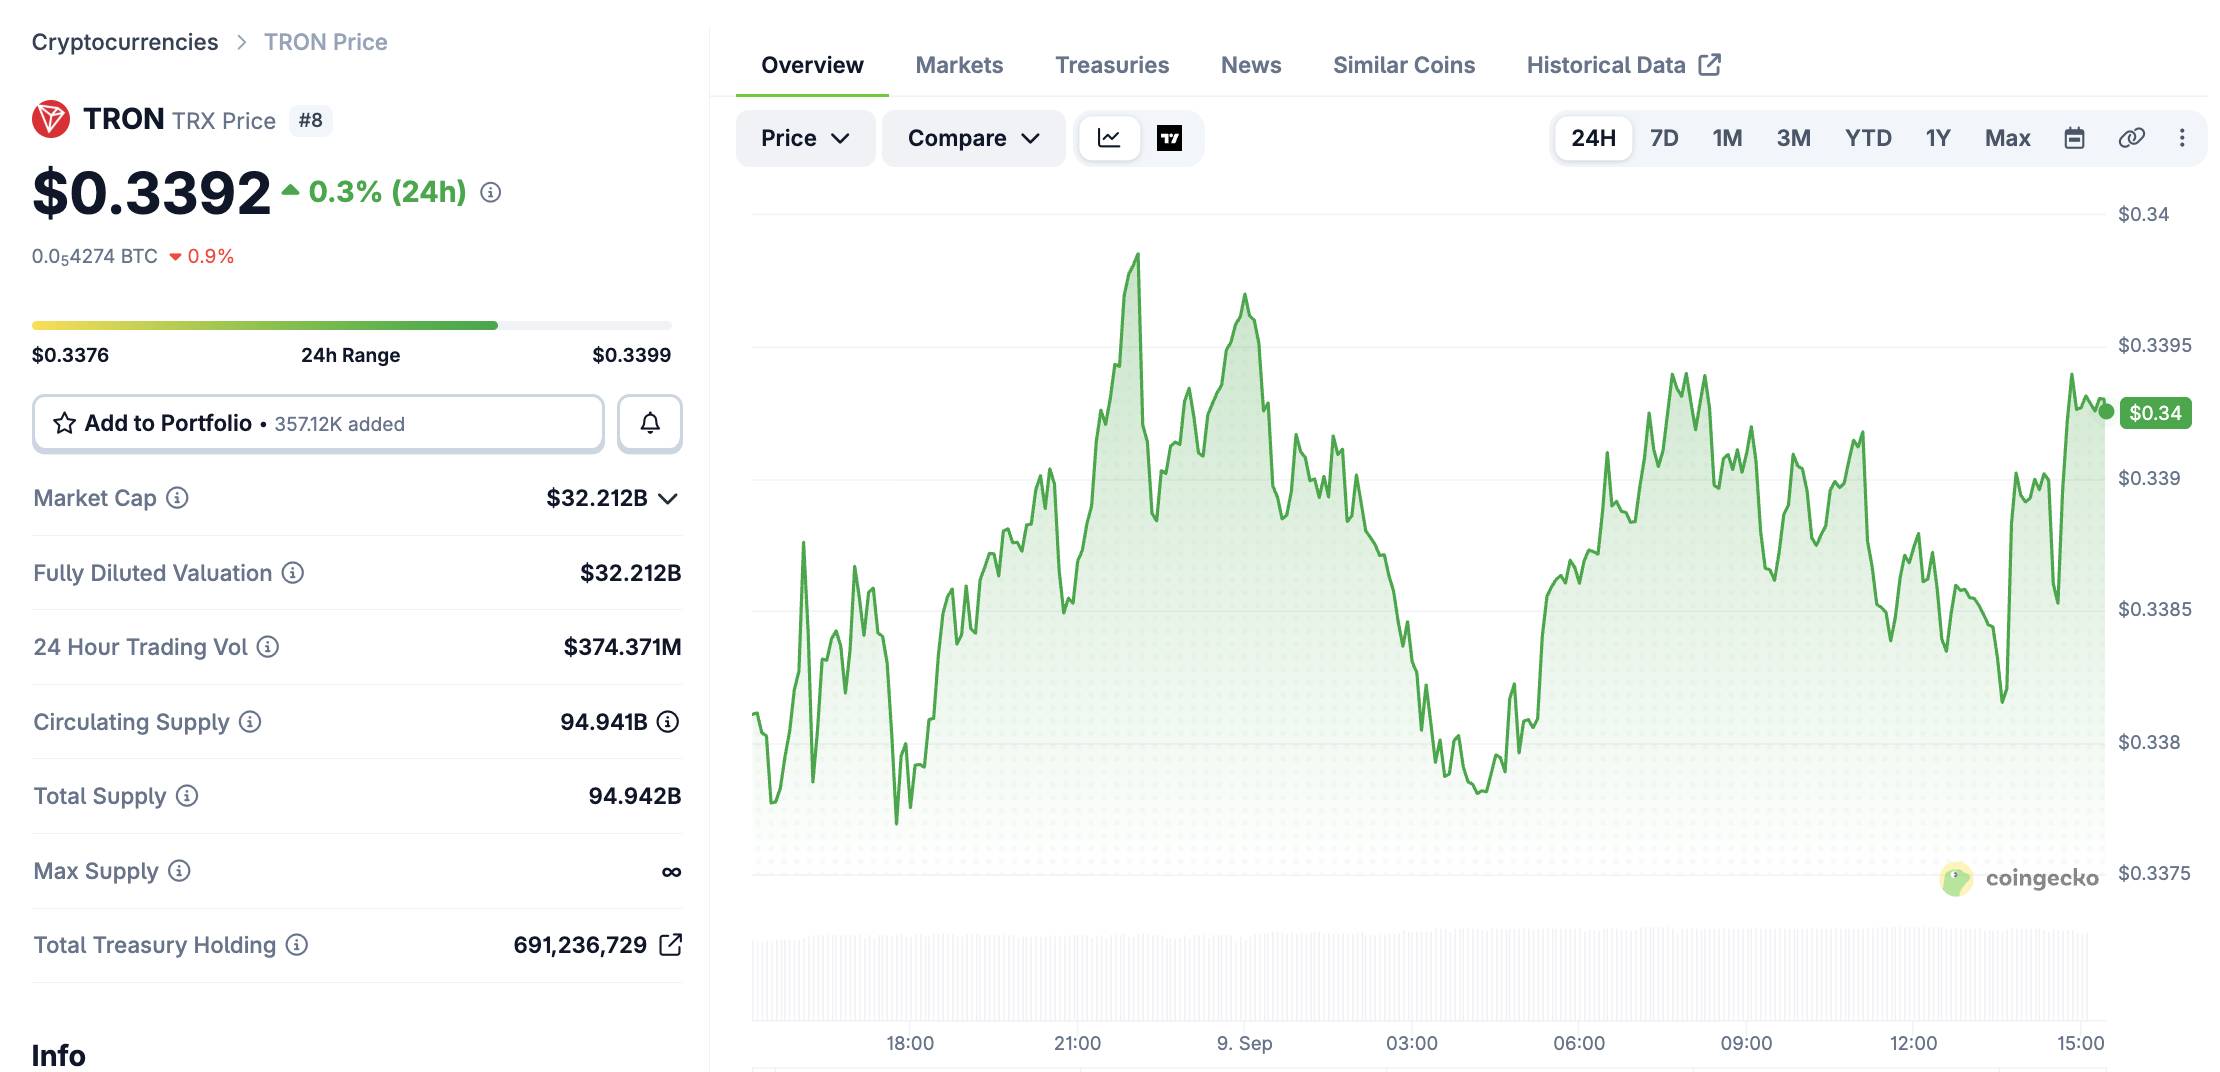This screenshot has width=2220, height=1072.
Task: Open the Price dropdown
Action: [805, 138]
